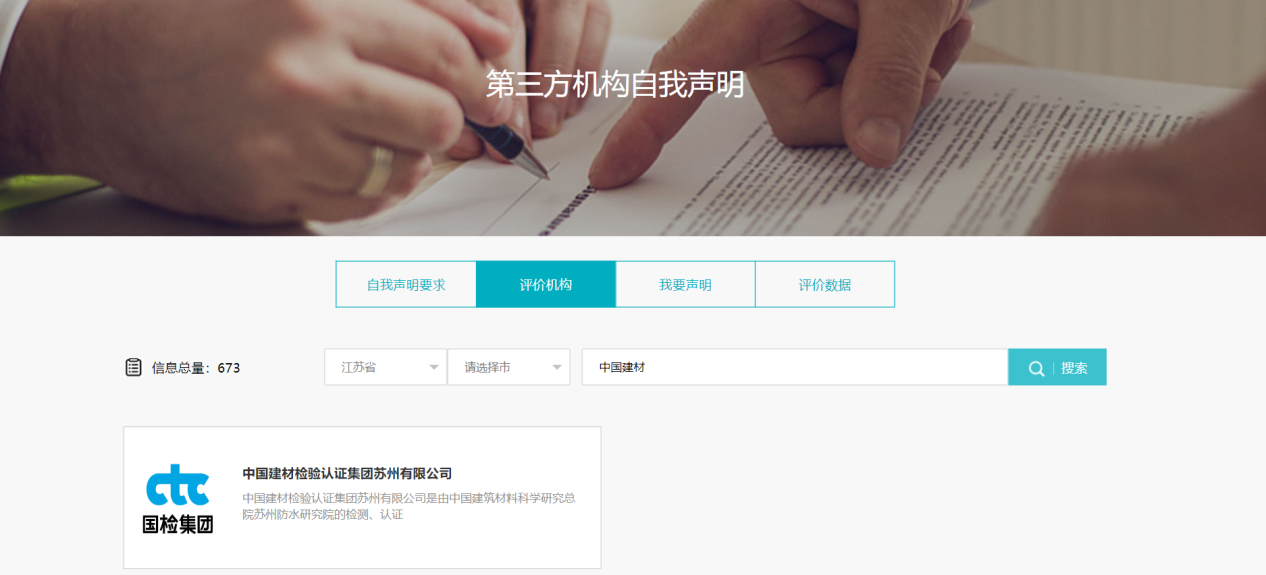Open the 请选择市 city dropdown
Image resolution: width=1266 pixels, height=575 pixels.
509,367
